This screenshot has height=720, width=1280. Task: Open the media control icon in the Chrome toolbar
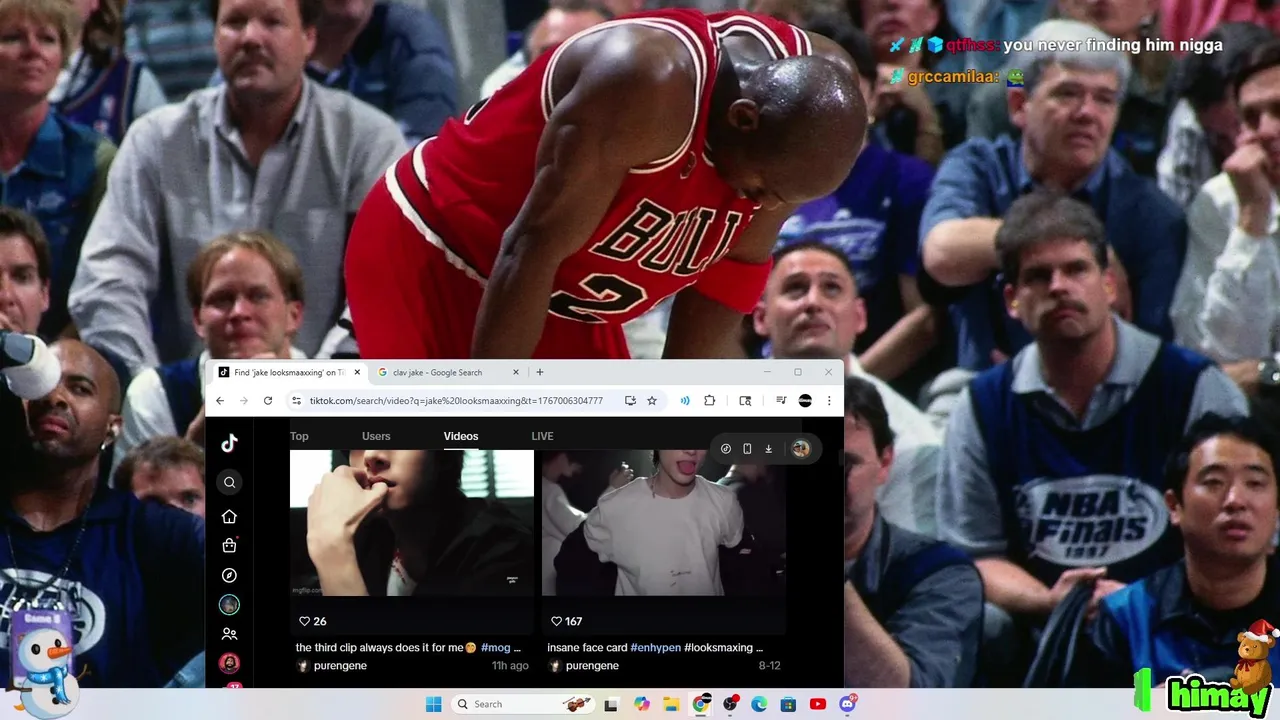(x=781, y=400)
